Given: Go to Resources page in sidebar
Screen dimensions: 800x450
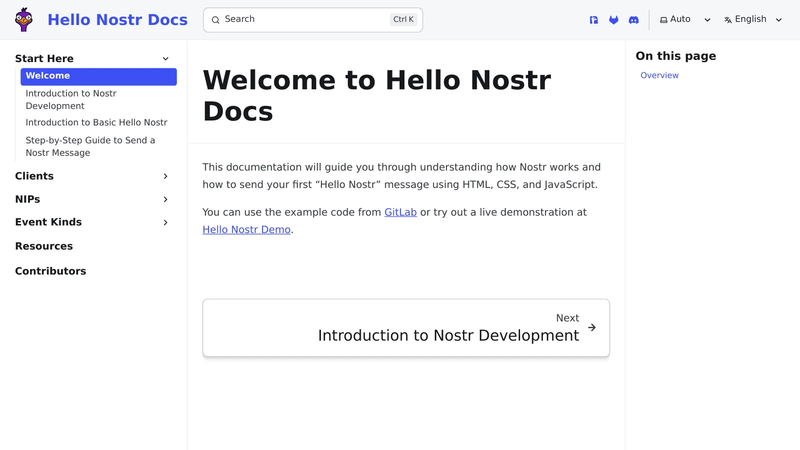Looking at the screenshot, I should pos(44,246).
